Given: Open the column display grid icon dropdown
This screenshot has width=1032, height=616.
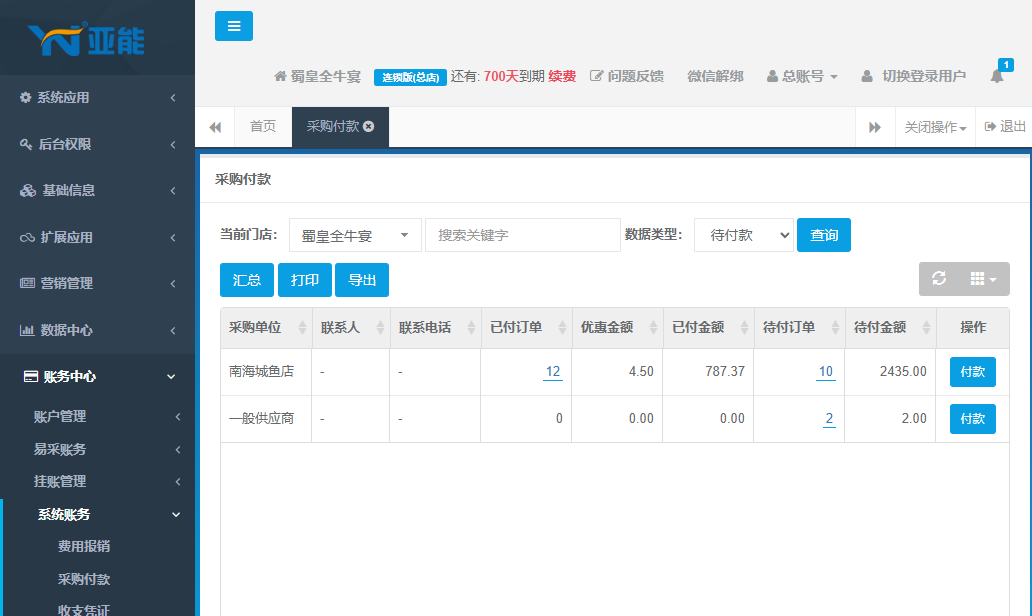Looking at the screenshot, I should (x=983, y=279).
